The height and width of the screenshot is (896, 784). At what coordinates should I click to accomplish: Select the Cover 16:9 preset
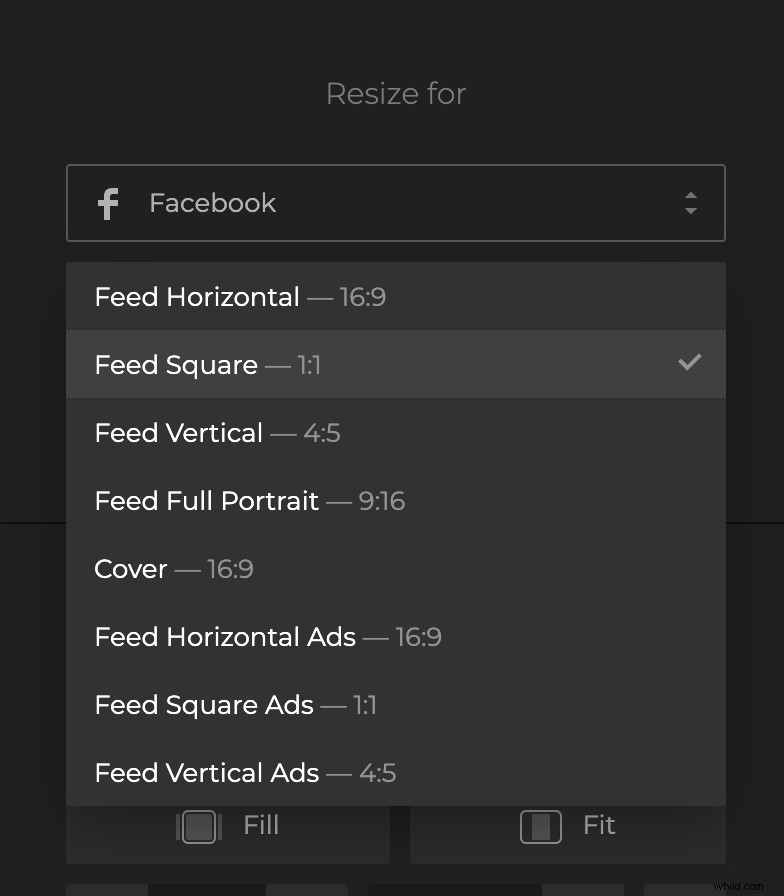[x=174, y=568]
